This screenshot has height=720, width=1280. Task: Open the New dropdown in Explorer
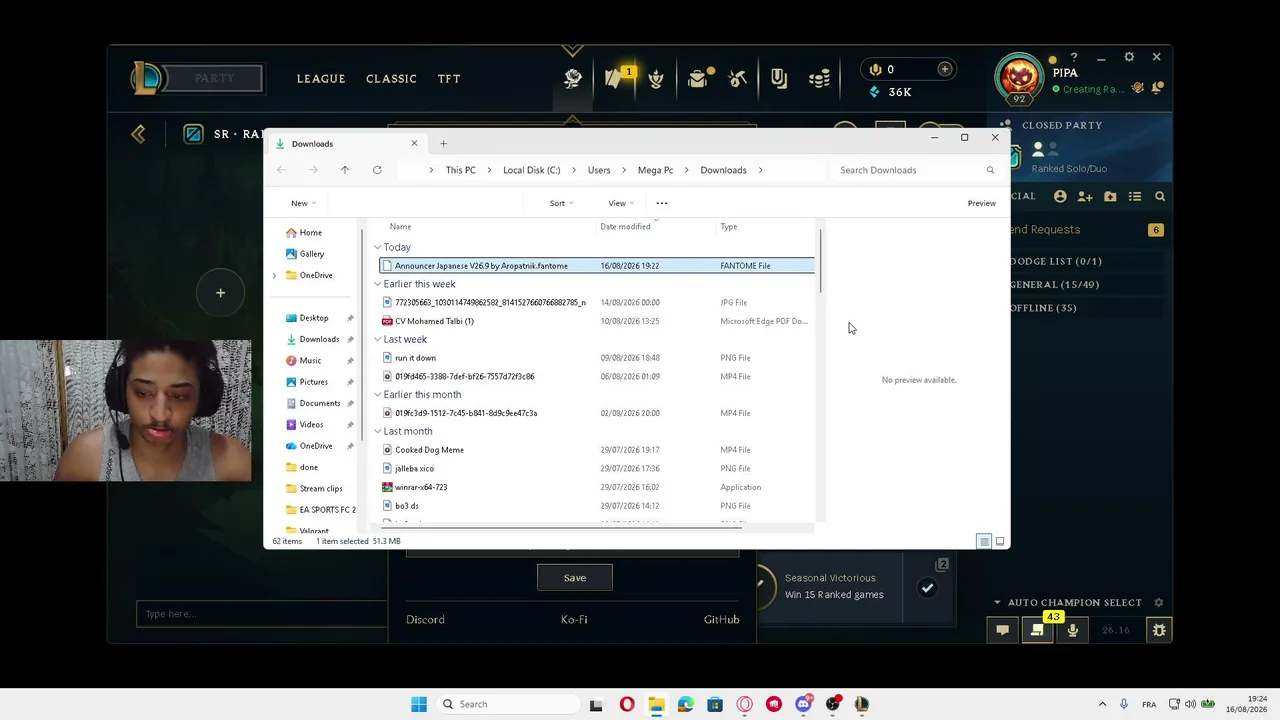(x=302, y=203)
